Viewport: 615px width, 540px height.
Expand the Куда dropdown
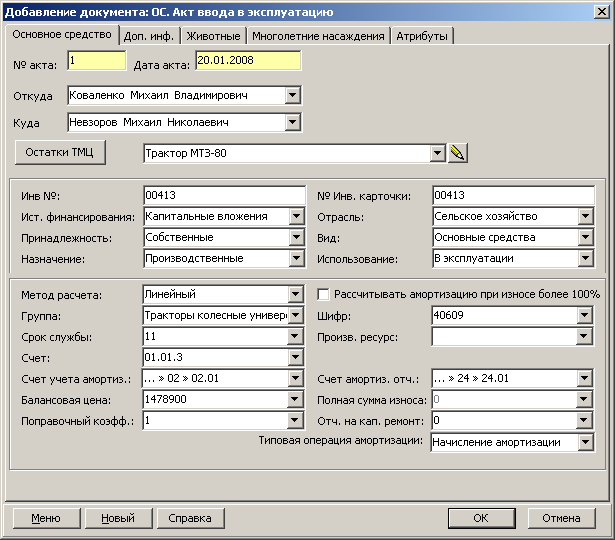293,122
